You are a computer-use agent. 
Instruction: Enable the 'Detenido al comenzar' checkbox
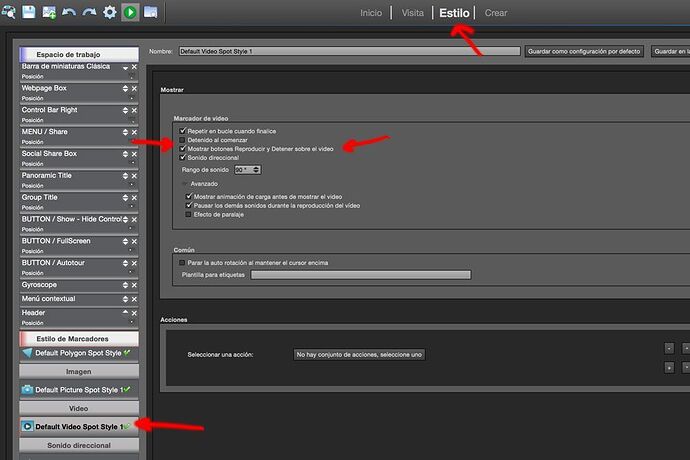[x=182, y=140]
